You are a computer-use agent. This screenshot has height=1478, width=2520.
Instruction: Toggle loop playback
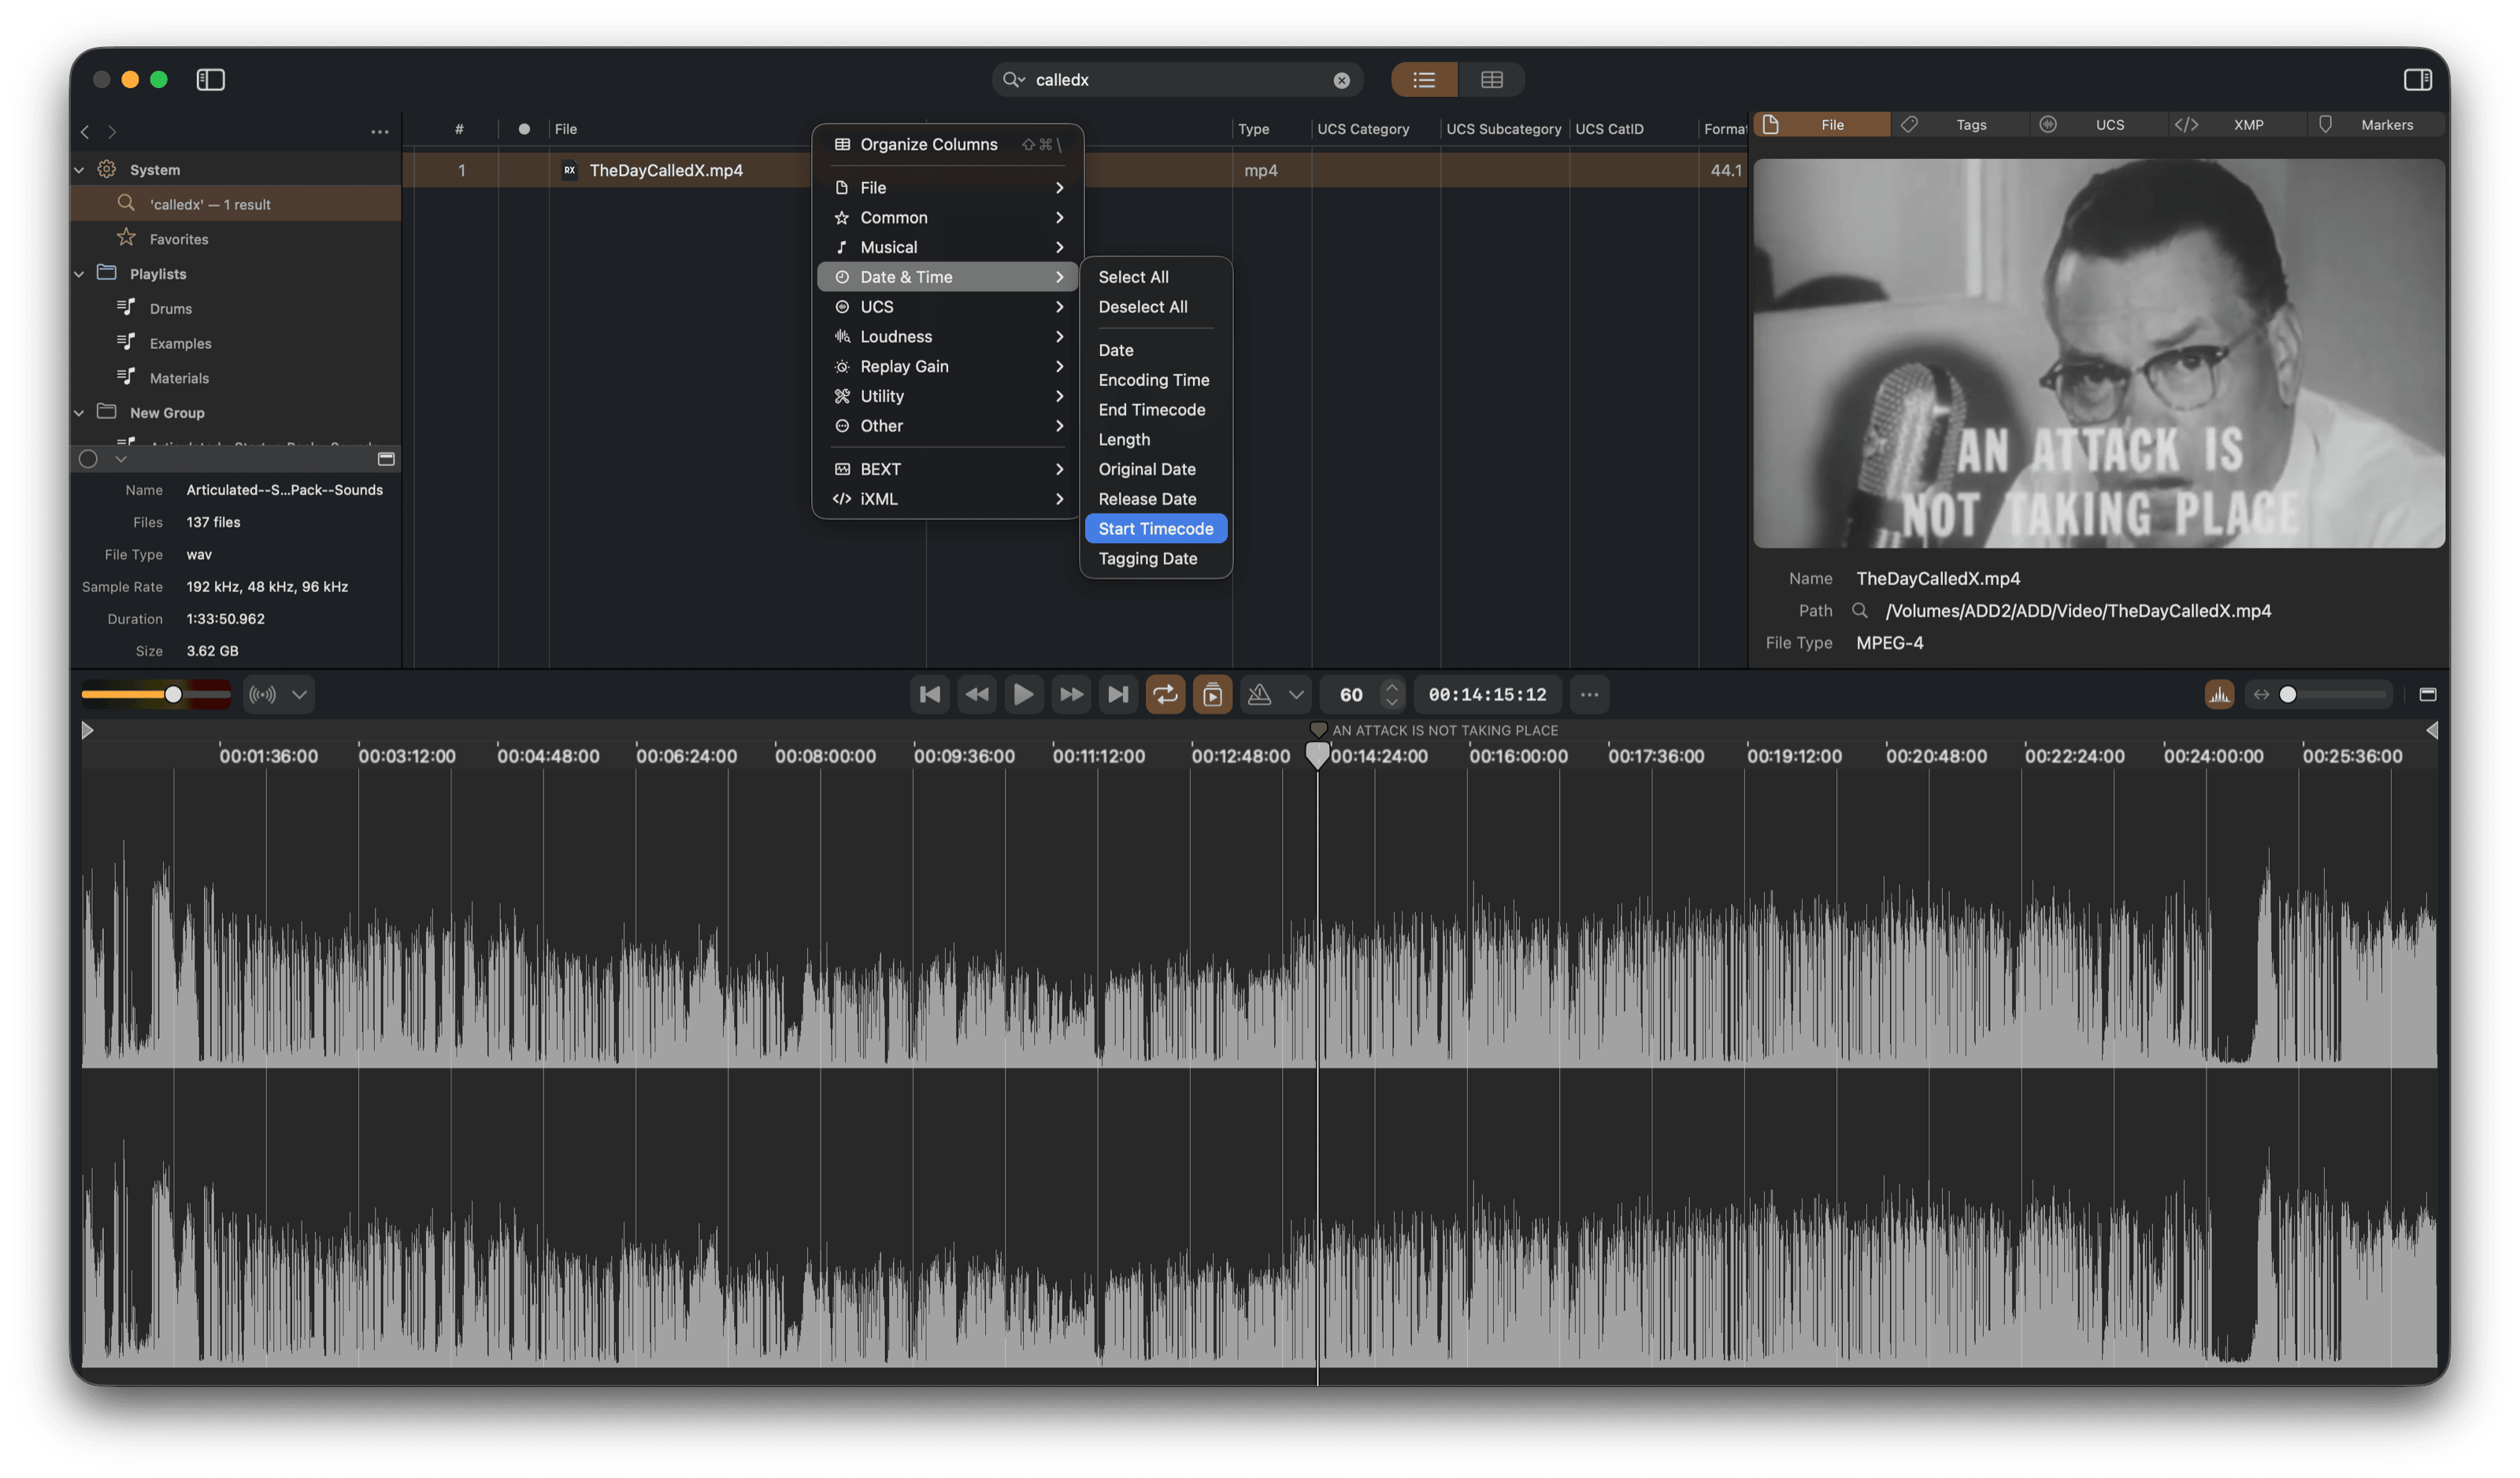[1165, 695]
